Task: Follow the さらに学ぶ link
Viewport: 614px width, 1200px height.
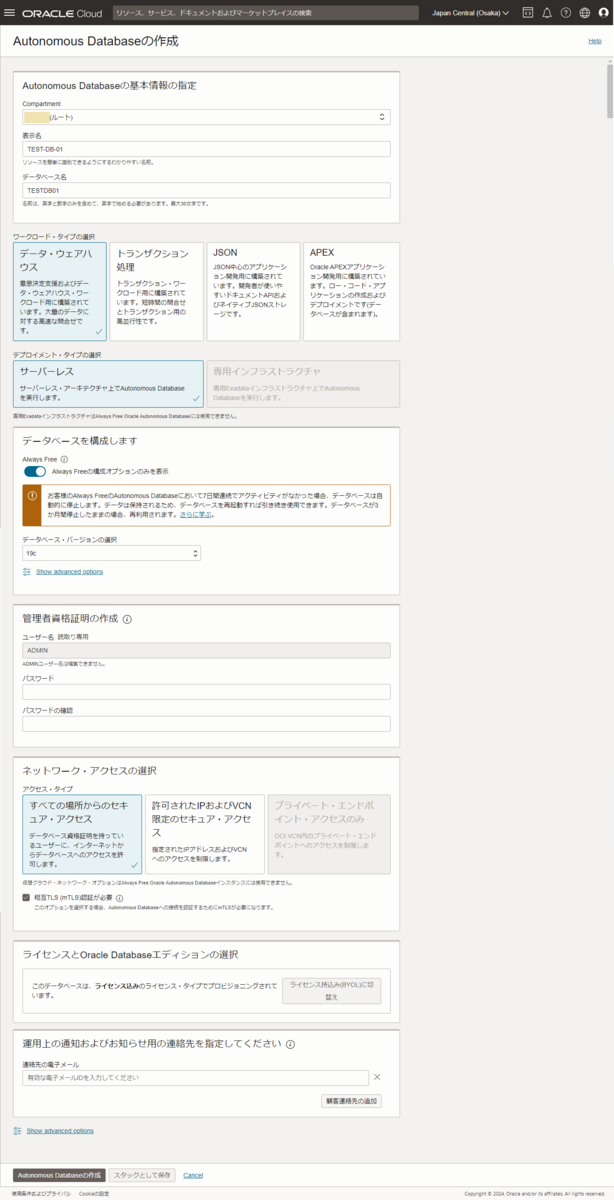Action: pyautogui.click(x=197, y=514)
